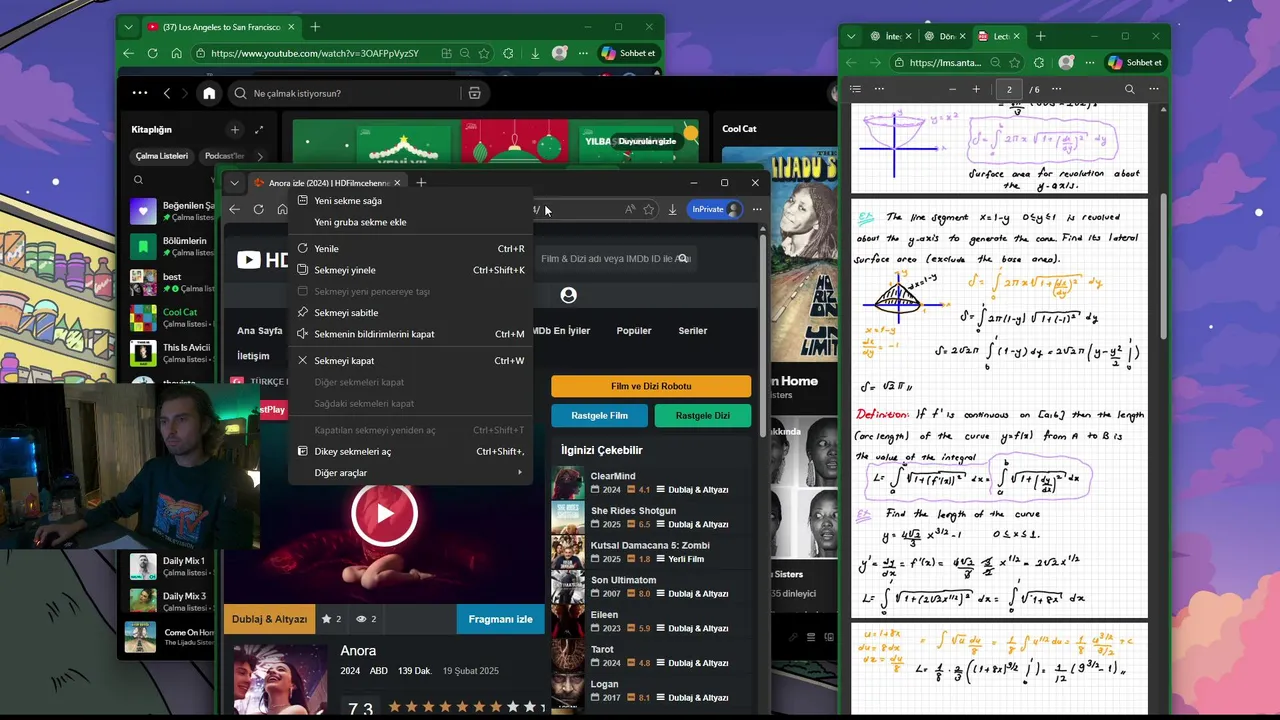The height and width of the screenshot is (720, 1280).
Task: Open a new tab in the InPrivate window
Action: (421, 183)
